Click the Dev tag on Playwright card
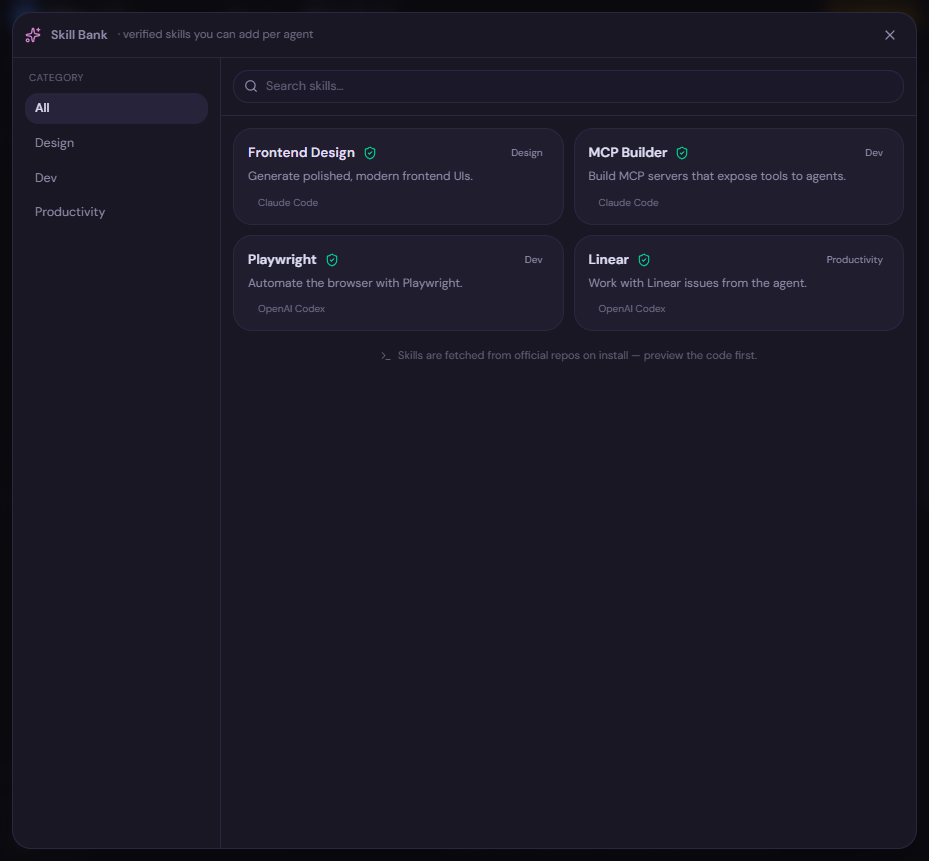Screen dimensions: 929x861 533,260
